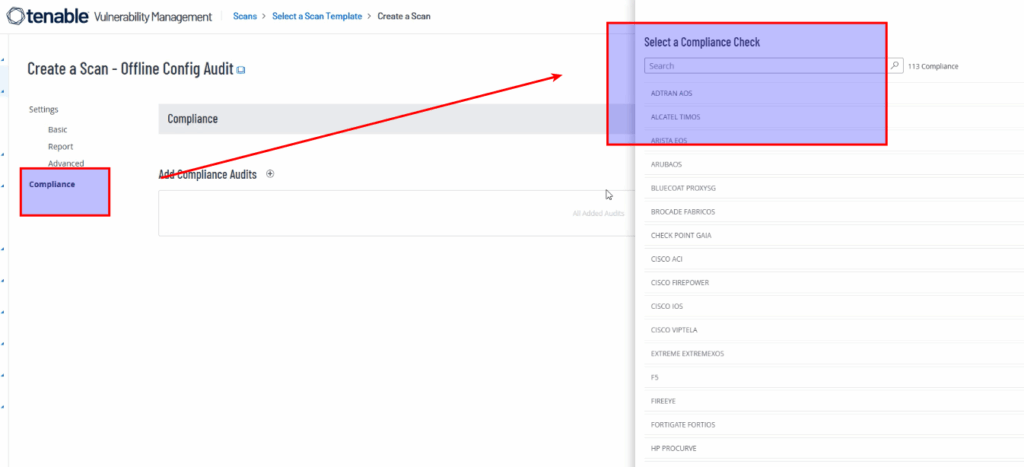Click the plus icon beside Add Compliance Audits
1024x467 pixels.
pyautogui.click(x=270, y=174)
